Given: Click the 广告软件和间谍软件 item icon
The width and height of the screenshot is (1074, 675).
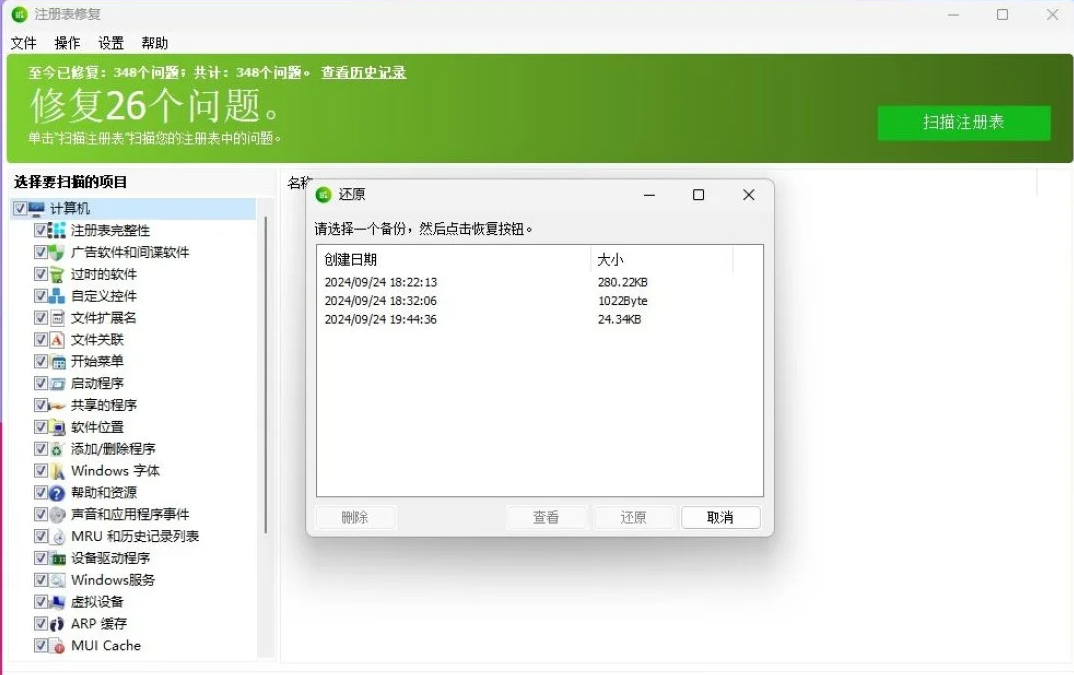Looking at the screenshot, I should pos(57,252).
